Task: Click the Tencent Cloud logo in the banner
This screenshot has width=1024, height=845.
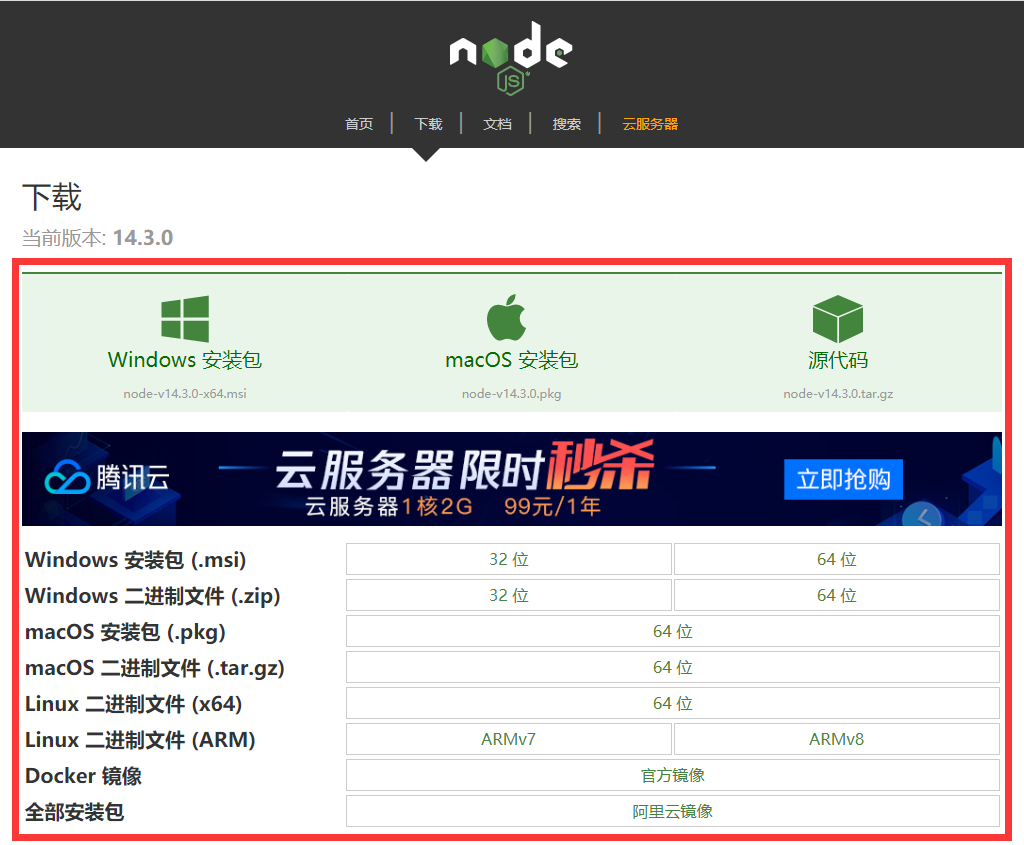Action: click(x=107, y=477)
